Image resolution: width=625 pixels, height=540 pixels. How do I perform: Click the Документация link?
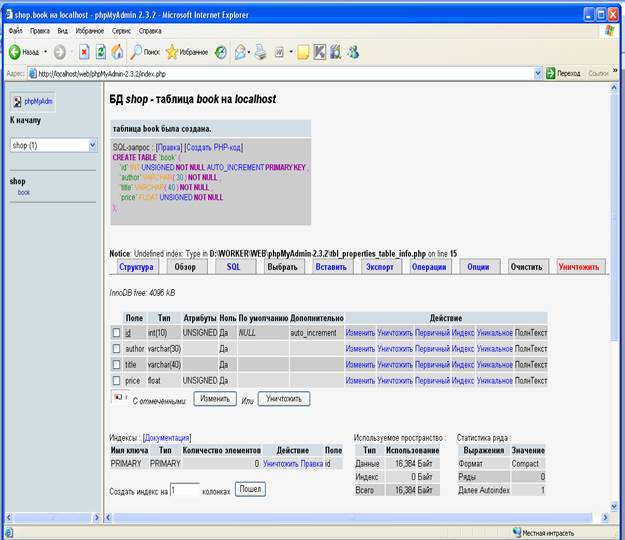click(167, 438)
